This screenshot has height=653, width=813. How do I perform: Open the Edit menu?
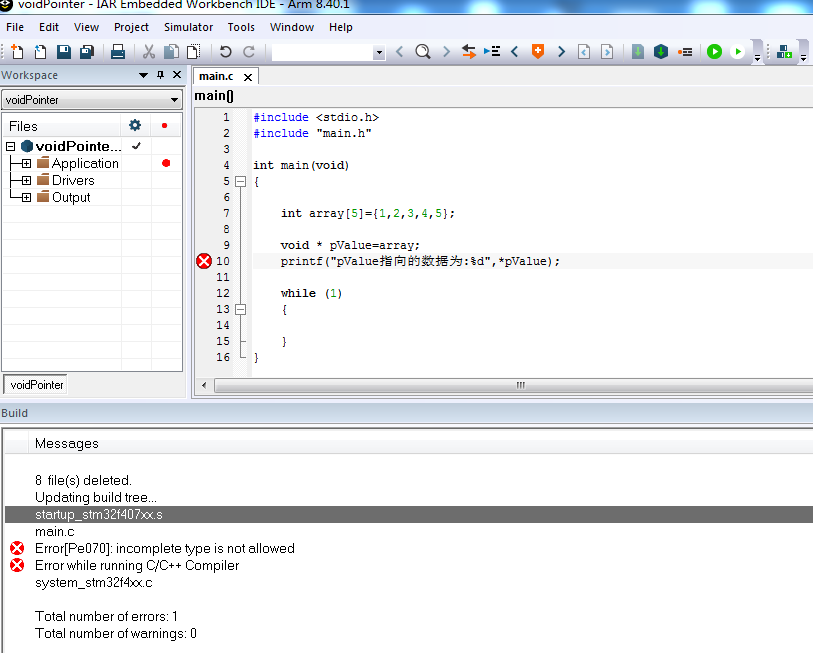click(x=49, y=27)
